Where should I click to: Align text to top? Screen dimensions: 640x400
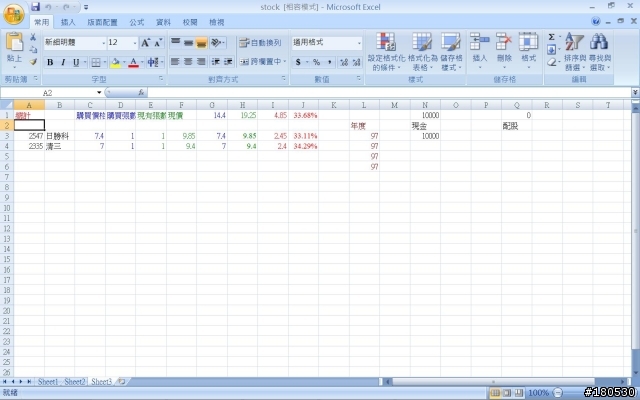176,42
